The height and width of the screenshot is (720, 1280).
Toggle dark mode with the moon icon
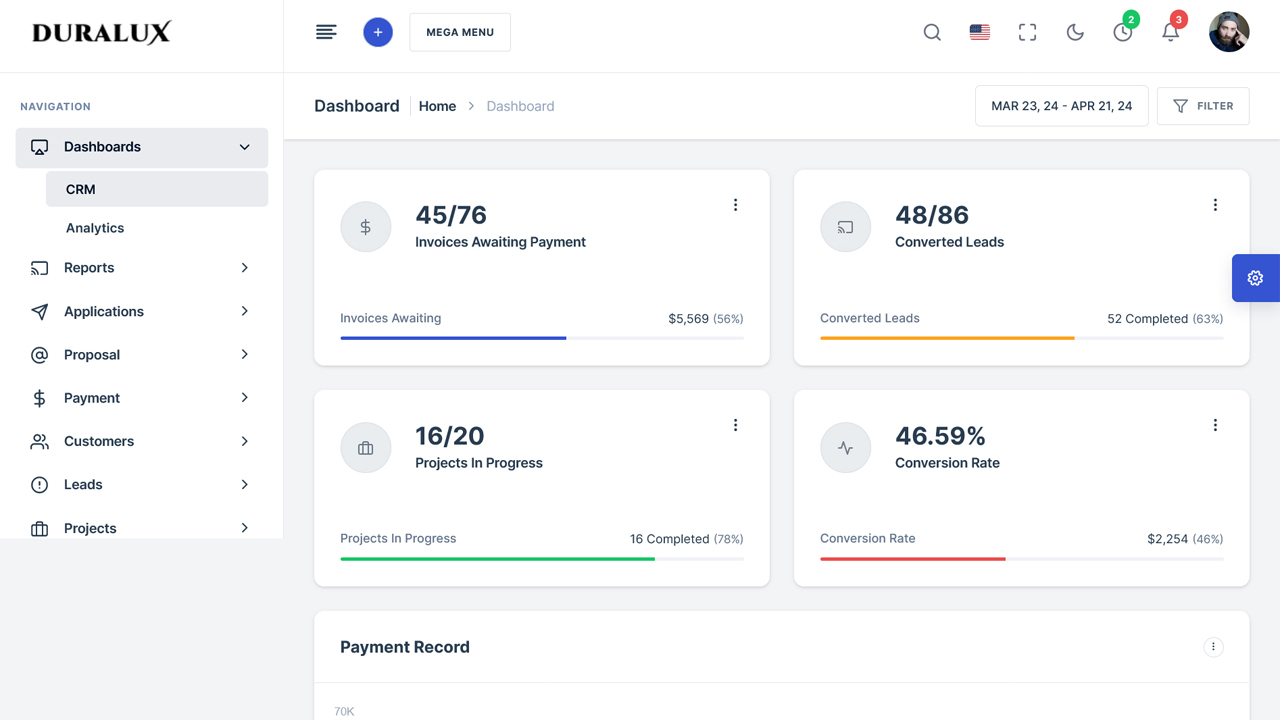tap(1075, 32)
